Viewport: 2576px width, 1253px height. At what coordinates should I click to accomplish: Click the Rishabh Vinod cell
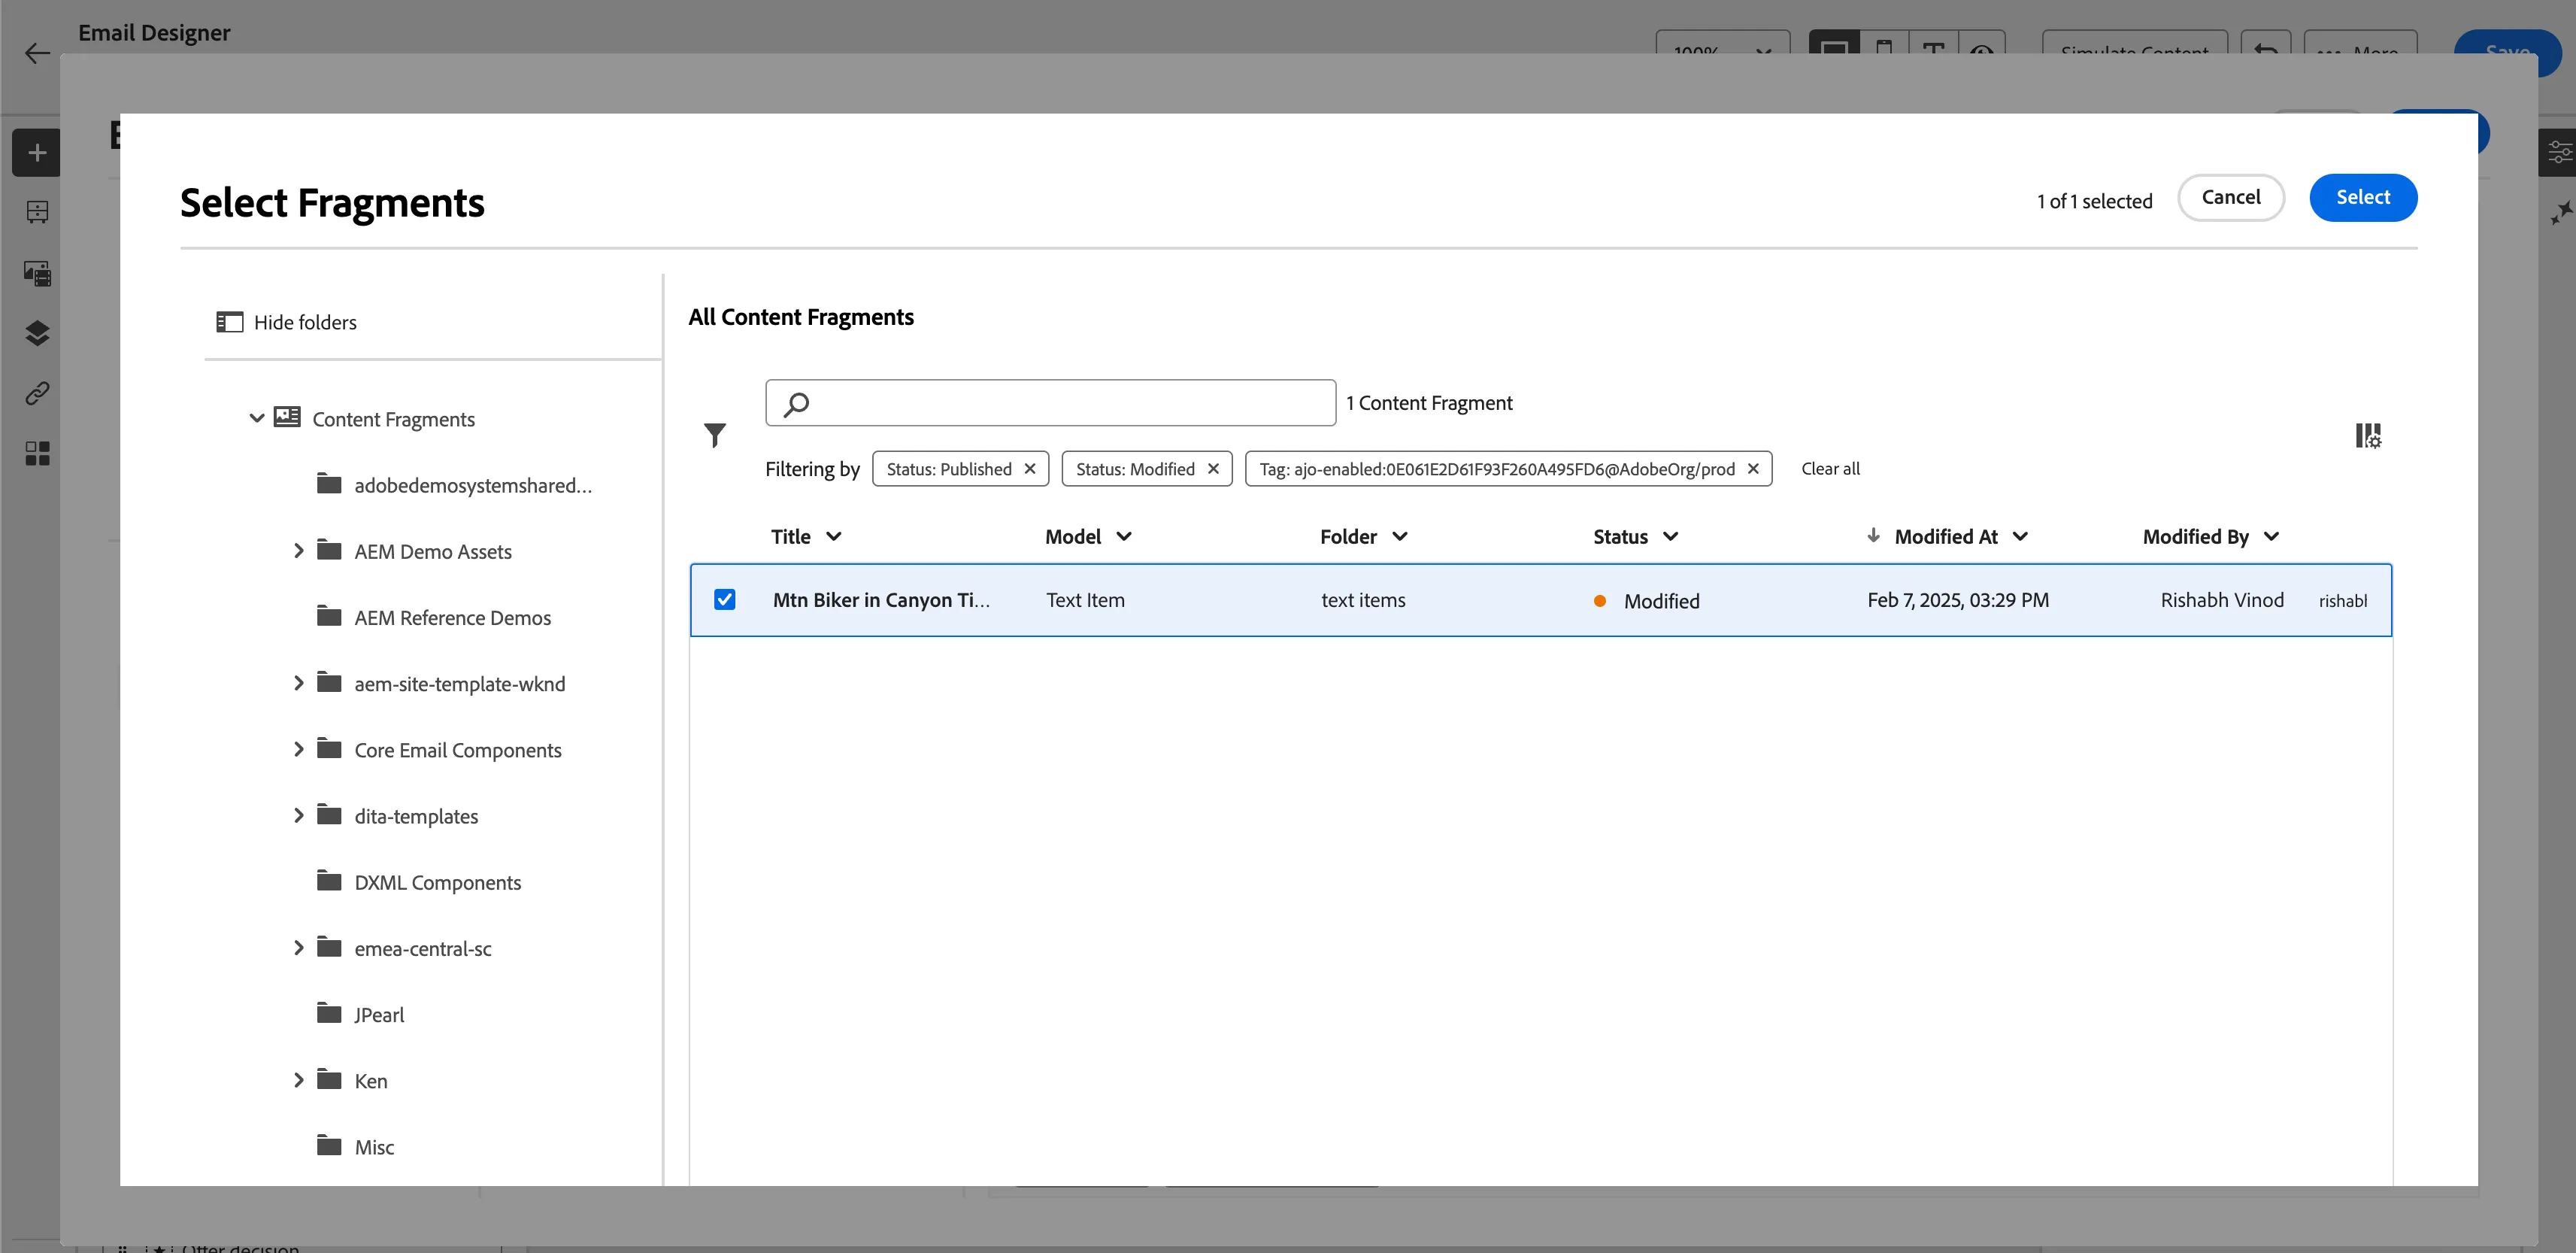(2222, 600)
